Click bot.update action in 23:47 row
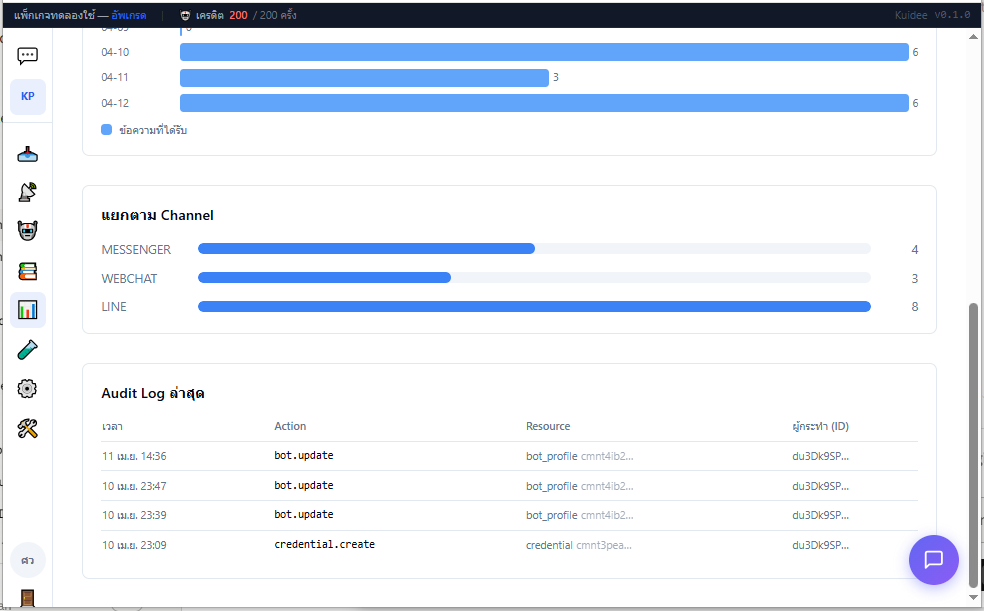Screen dimensions: 984x611 [304, 486]
